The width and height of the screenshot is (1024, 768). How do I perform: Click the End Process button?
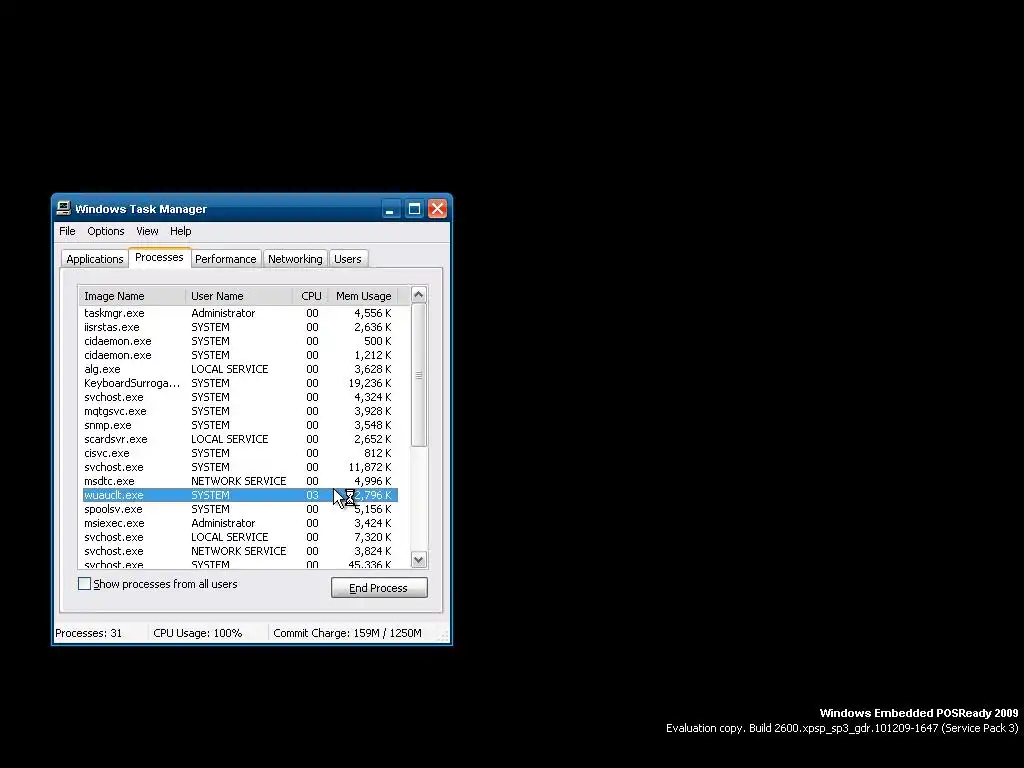pyautogui.click(x=379, y=588)
